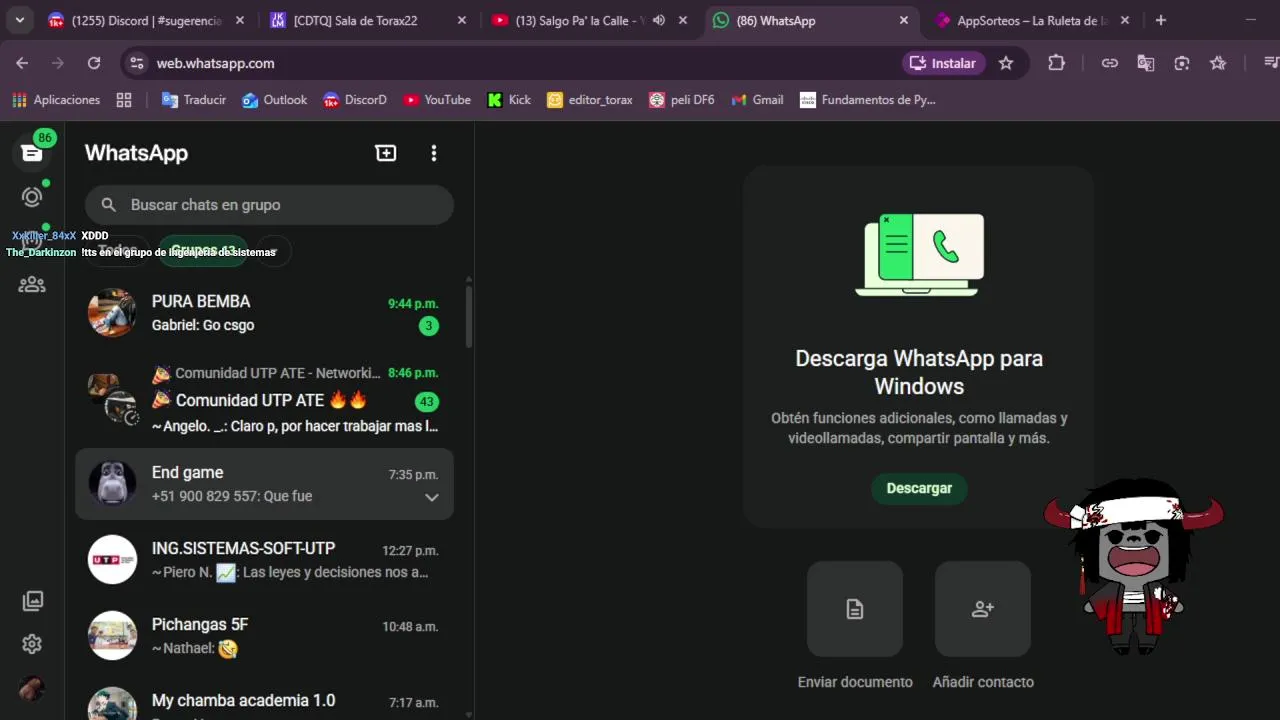Open the ING.SISTEMAS-SOFT-UTP chat
1280x720 pixels.
pos(264,560)
